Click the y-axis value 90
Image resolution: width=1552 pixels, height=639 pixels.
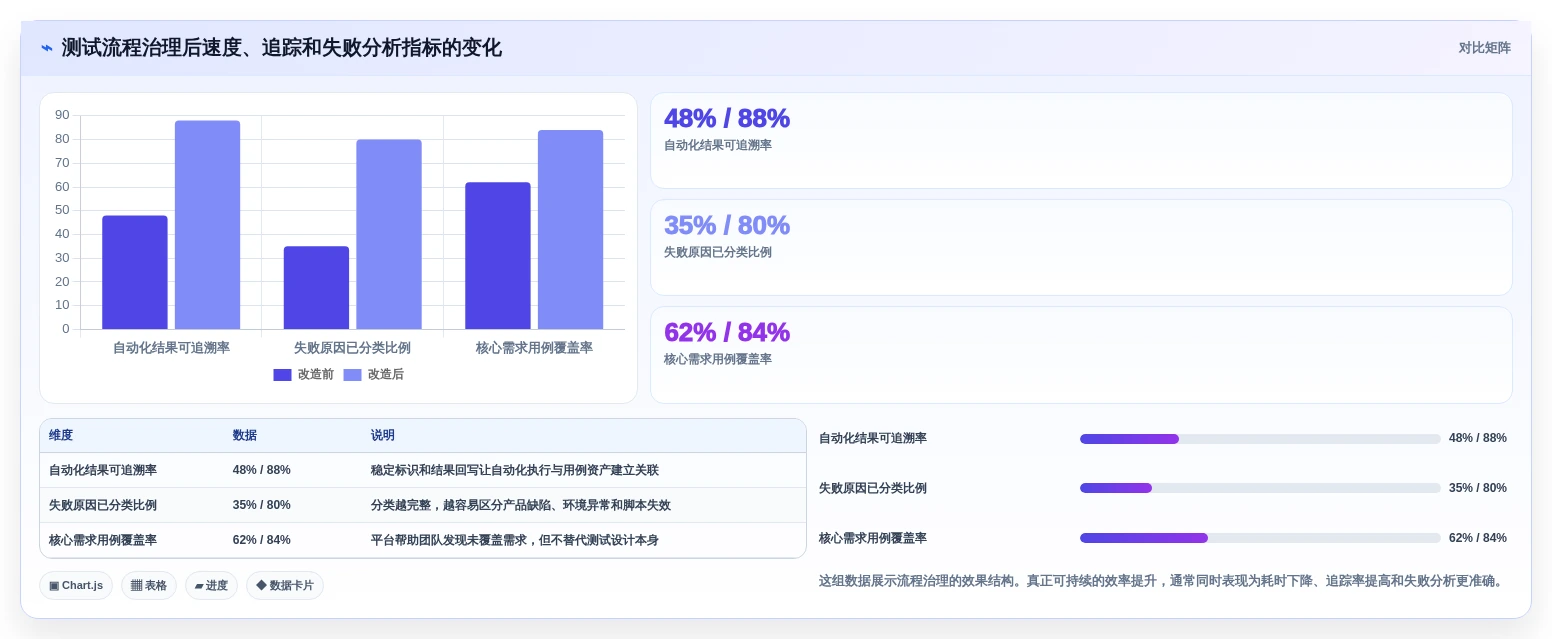62,115
